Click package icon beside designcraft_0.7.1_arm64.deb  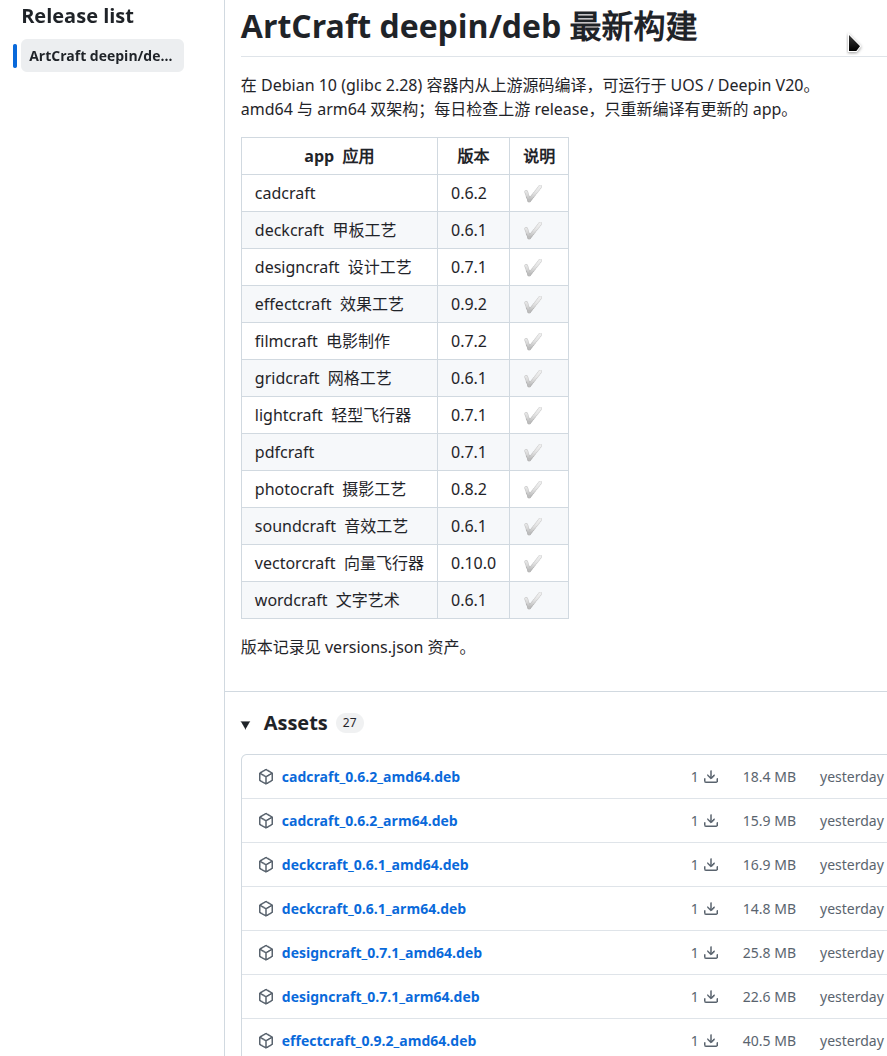266,997
